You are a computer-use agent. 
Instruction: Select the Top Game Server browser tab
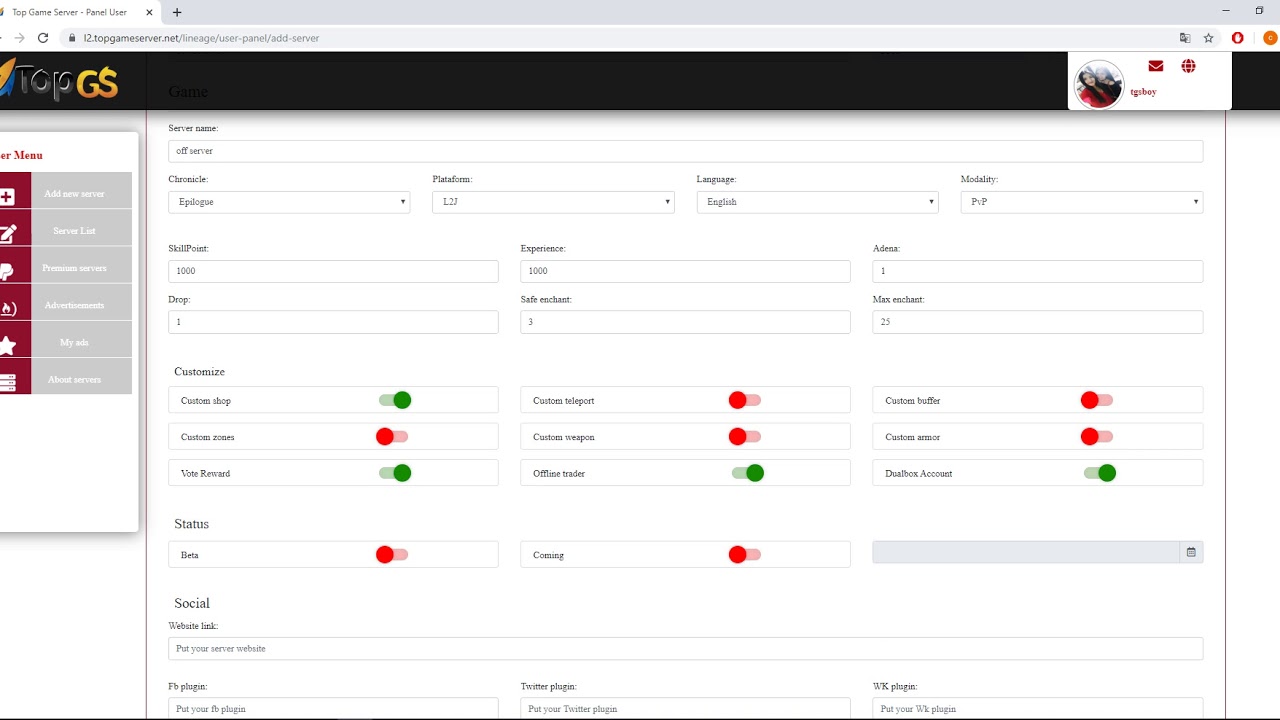(75, 12)
